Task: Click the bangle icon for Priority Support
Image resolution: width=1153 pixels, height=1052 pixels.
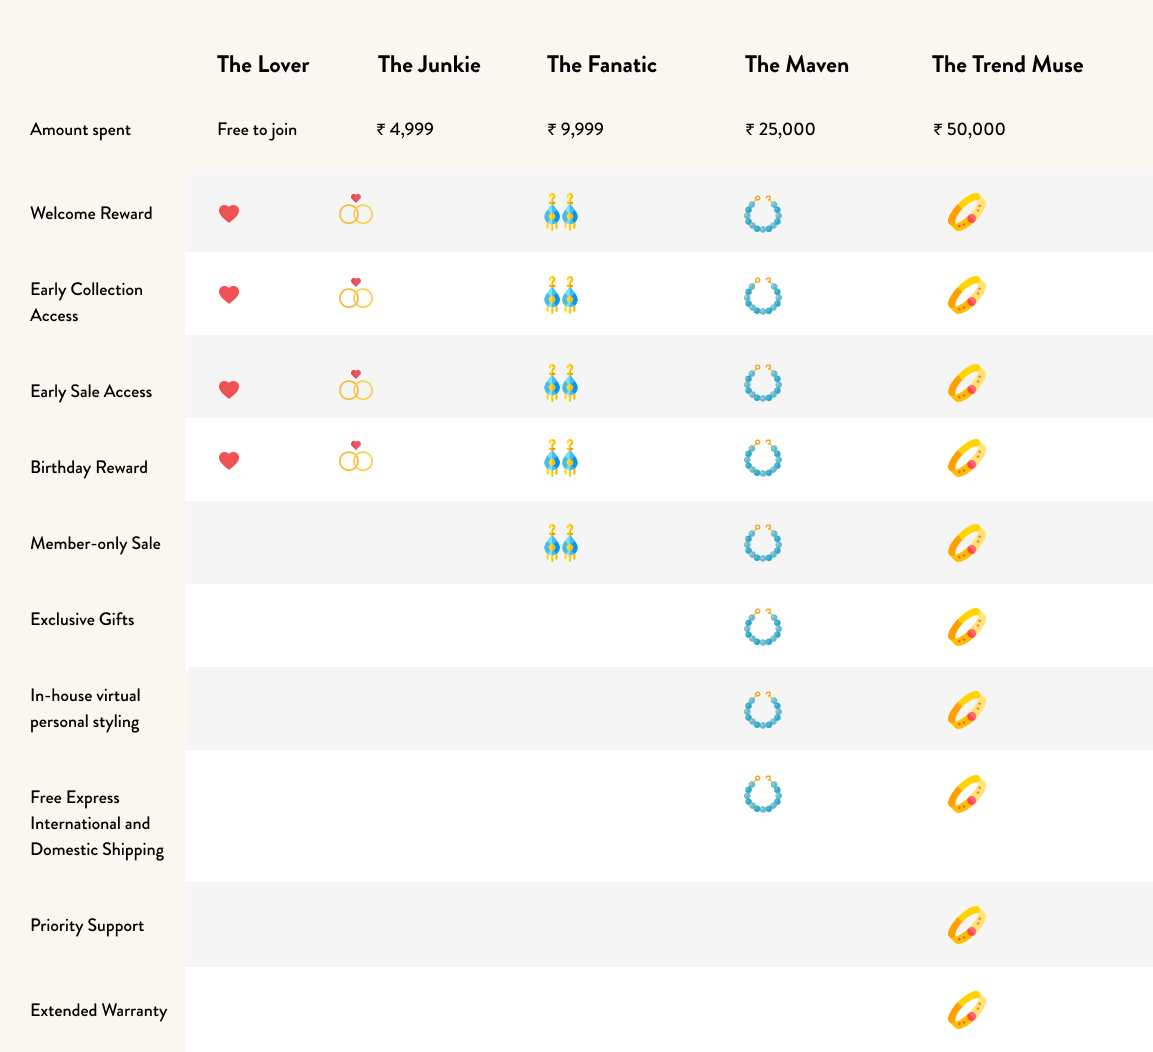Action: tap(967, 925)
